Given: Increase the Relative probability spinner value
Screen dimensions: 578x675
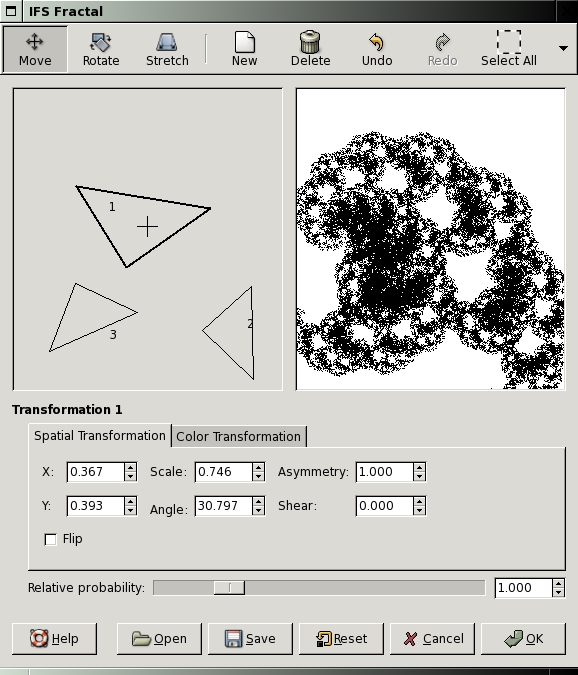Looking at the screenshot, I should [558, 584].
